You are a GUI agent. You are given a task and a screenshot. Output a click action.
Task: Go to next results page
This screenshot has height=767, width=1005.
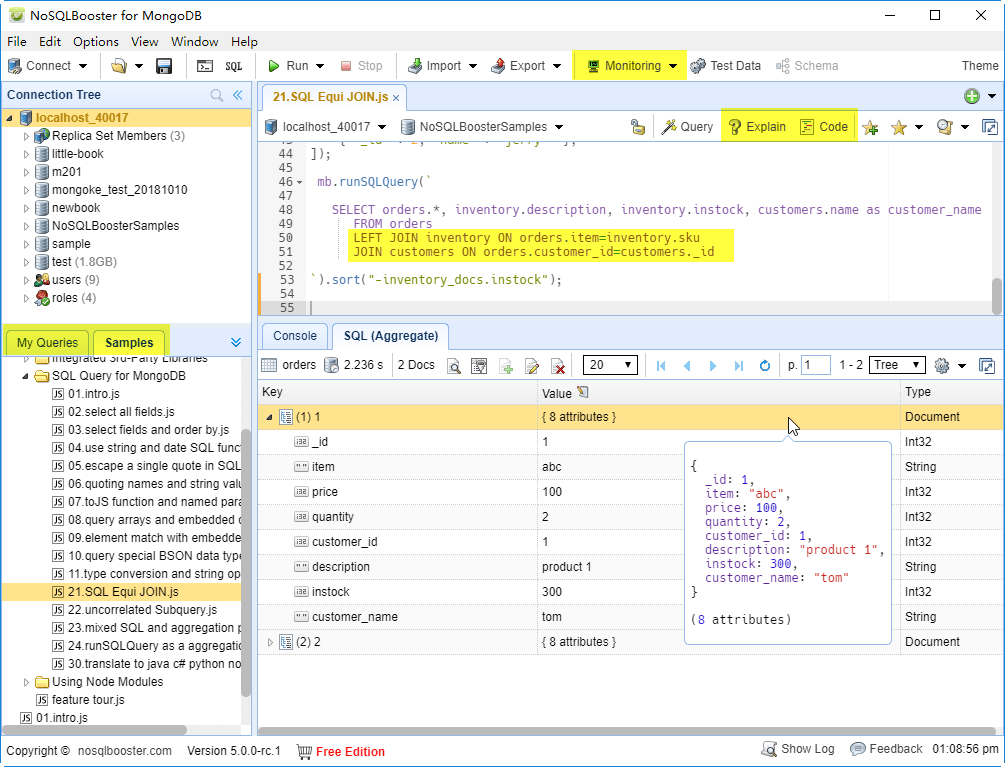click(x=712, y=365)
